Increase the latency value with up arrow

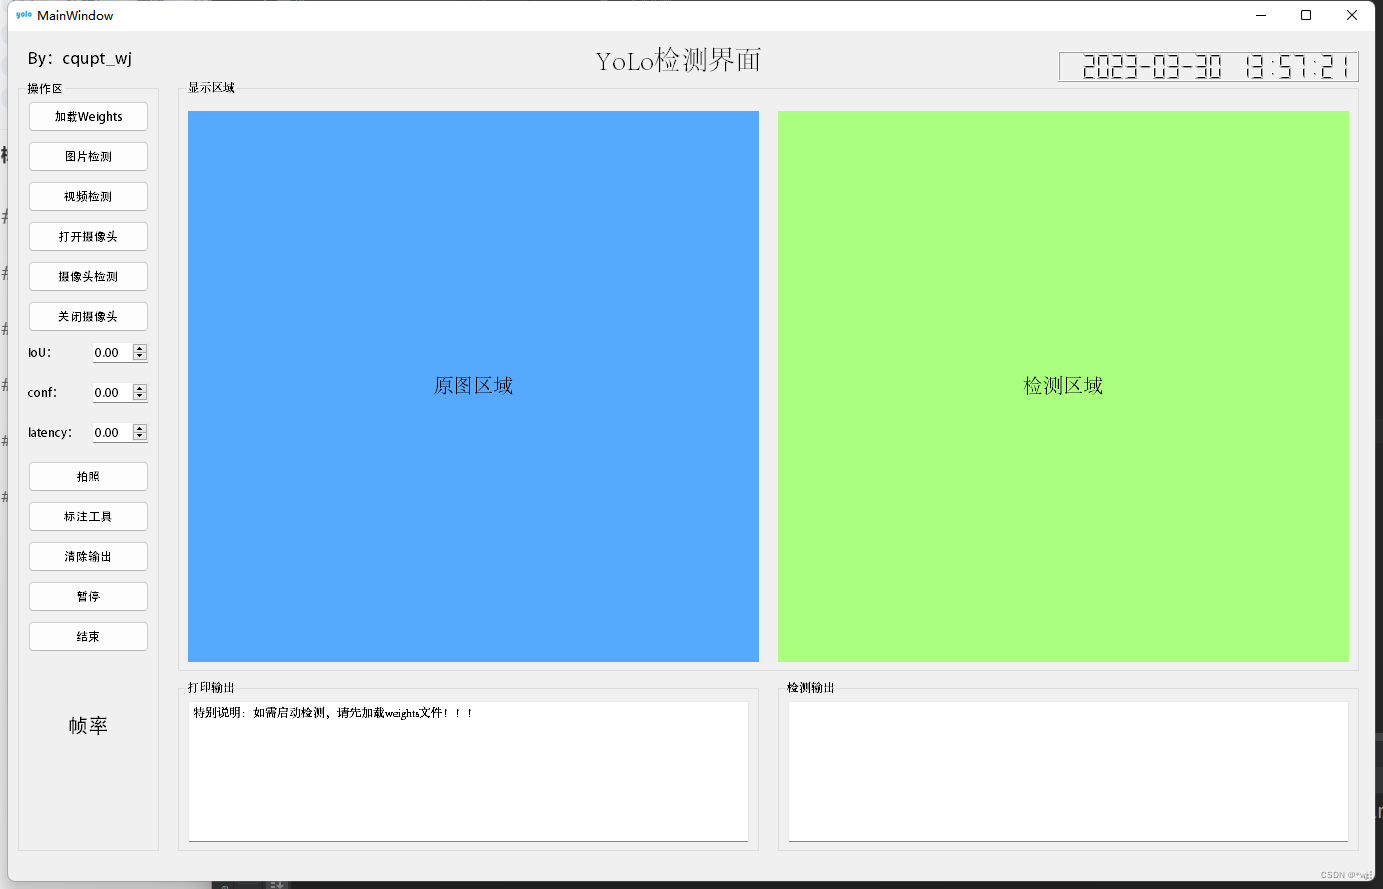pos(140,429)
